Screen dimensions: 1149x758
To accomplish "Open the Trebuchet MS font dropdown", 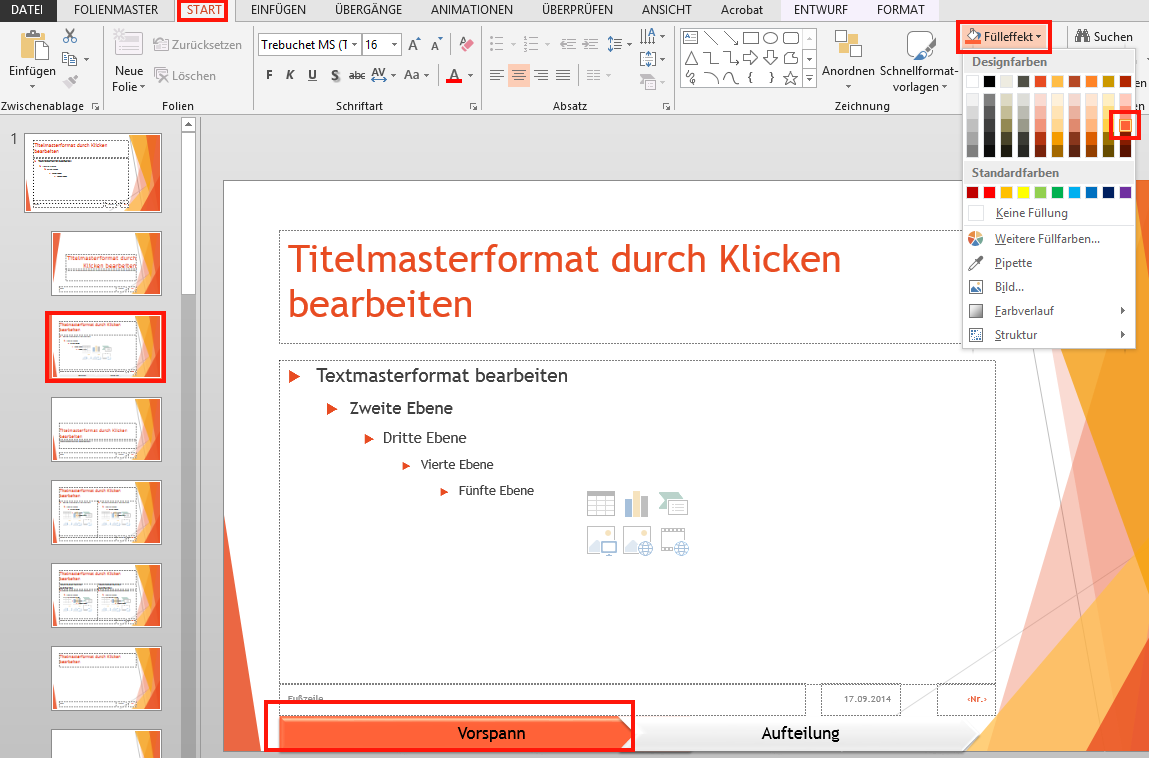I will [355, 45].
